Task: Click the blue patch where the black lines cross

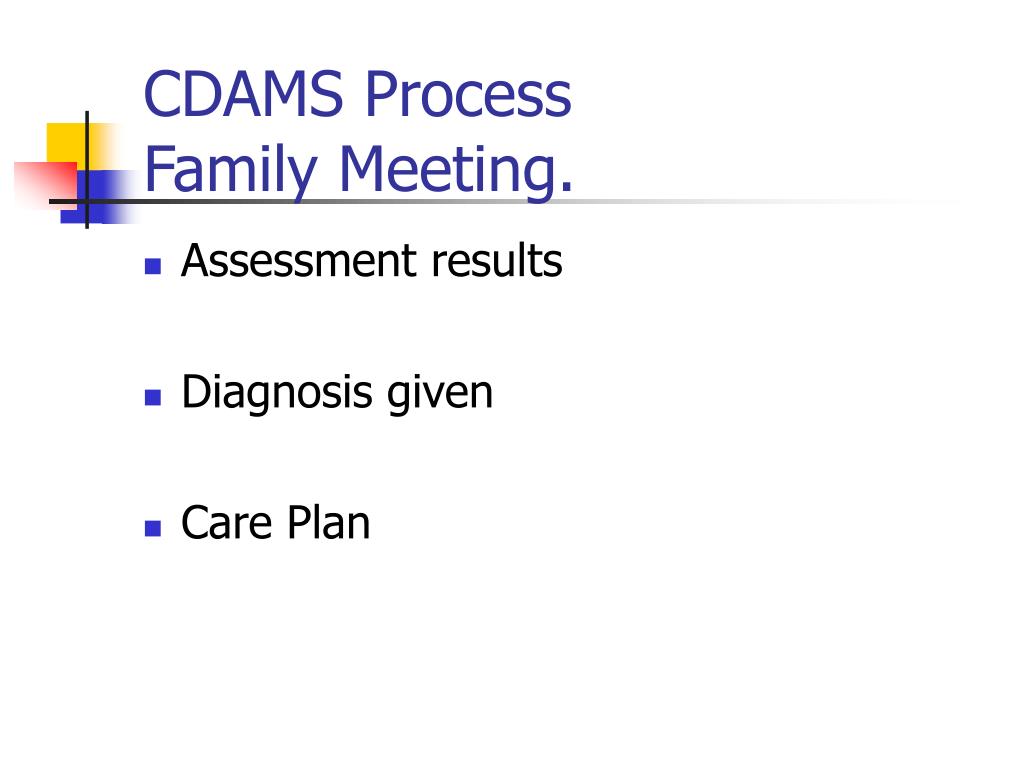Action: click(88, 201)
